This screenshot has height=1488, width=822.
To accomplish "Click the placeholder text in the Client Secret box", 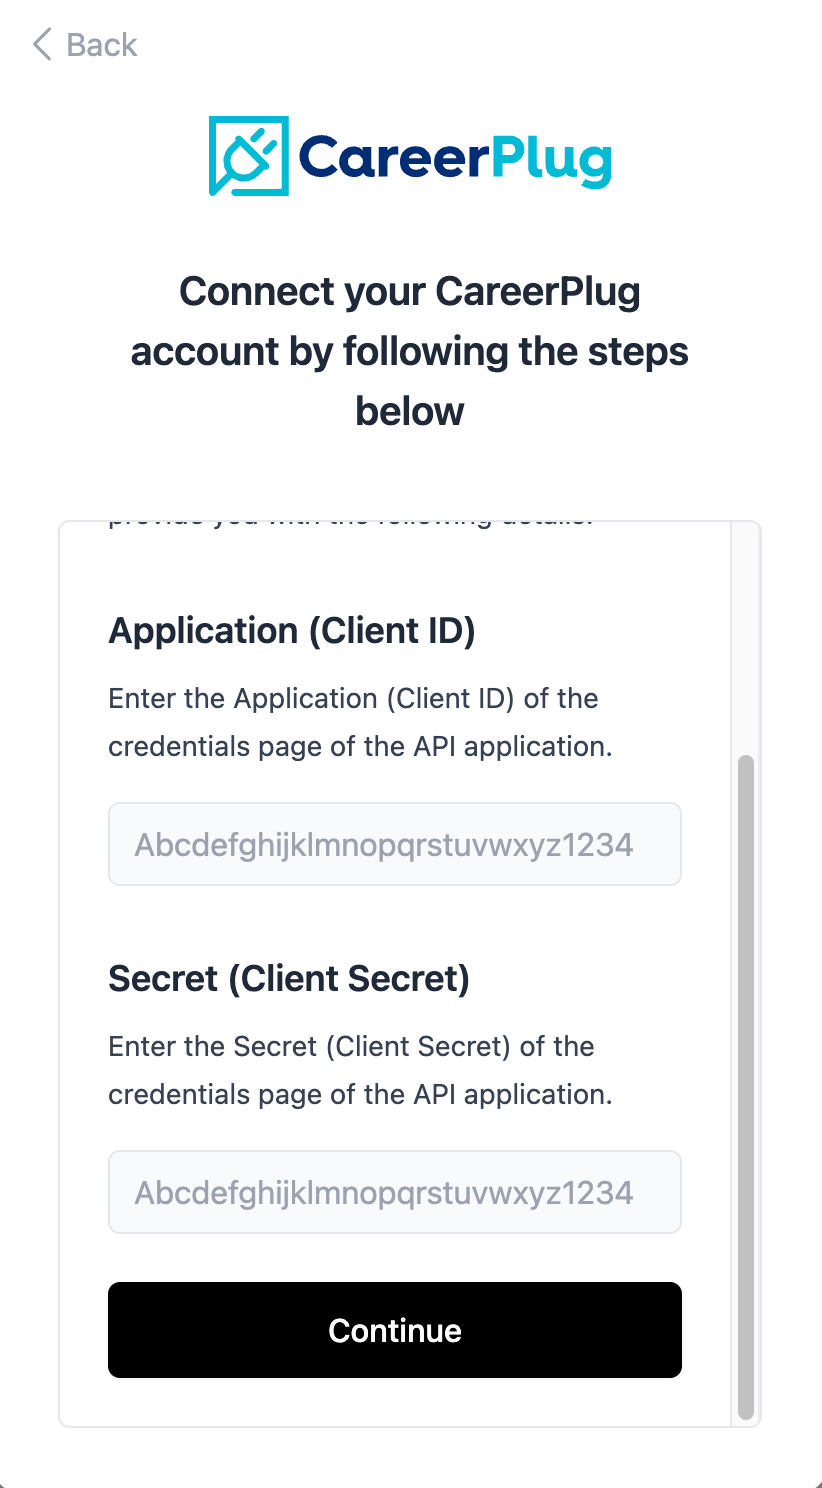I will (383, 1193).
